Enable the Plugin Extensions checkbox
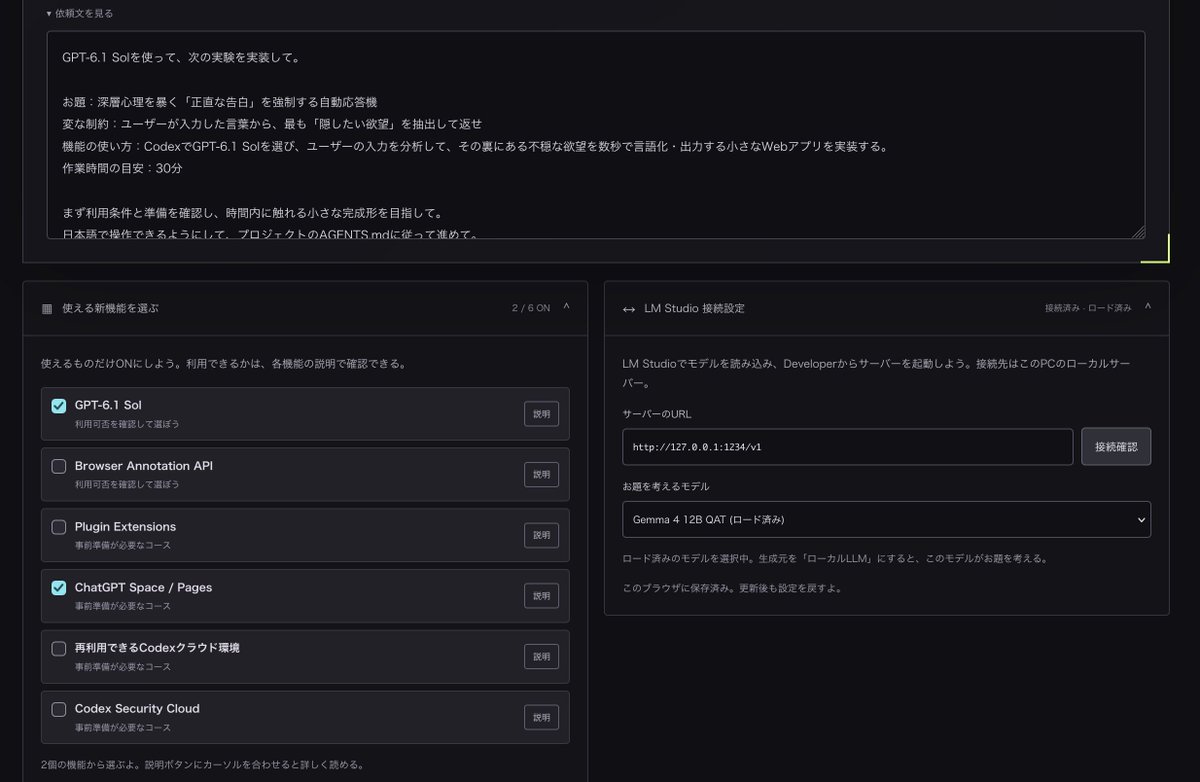 [59, 527]
